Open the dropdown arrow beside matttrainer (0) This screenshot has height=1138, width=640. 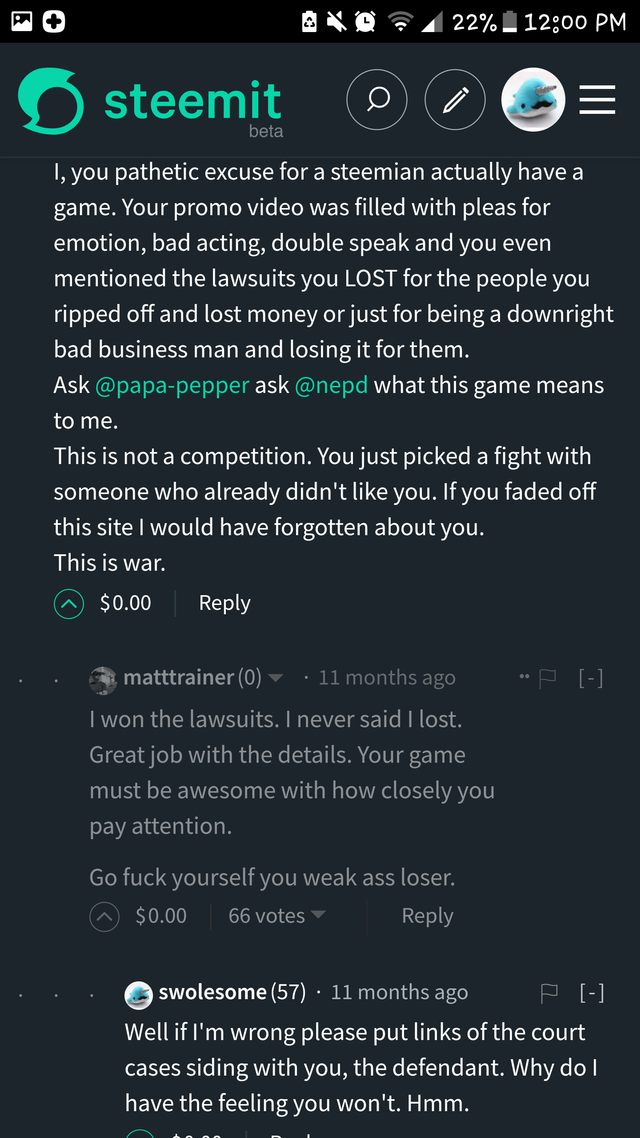(276, 678)
